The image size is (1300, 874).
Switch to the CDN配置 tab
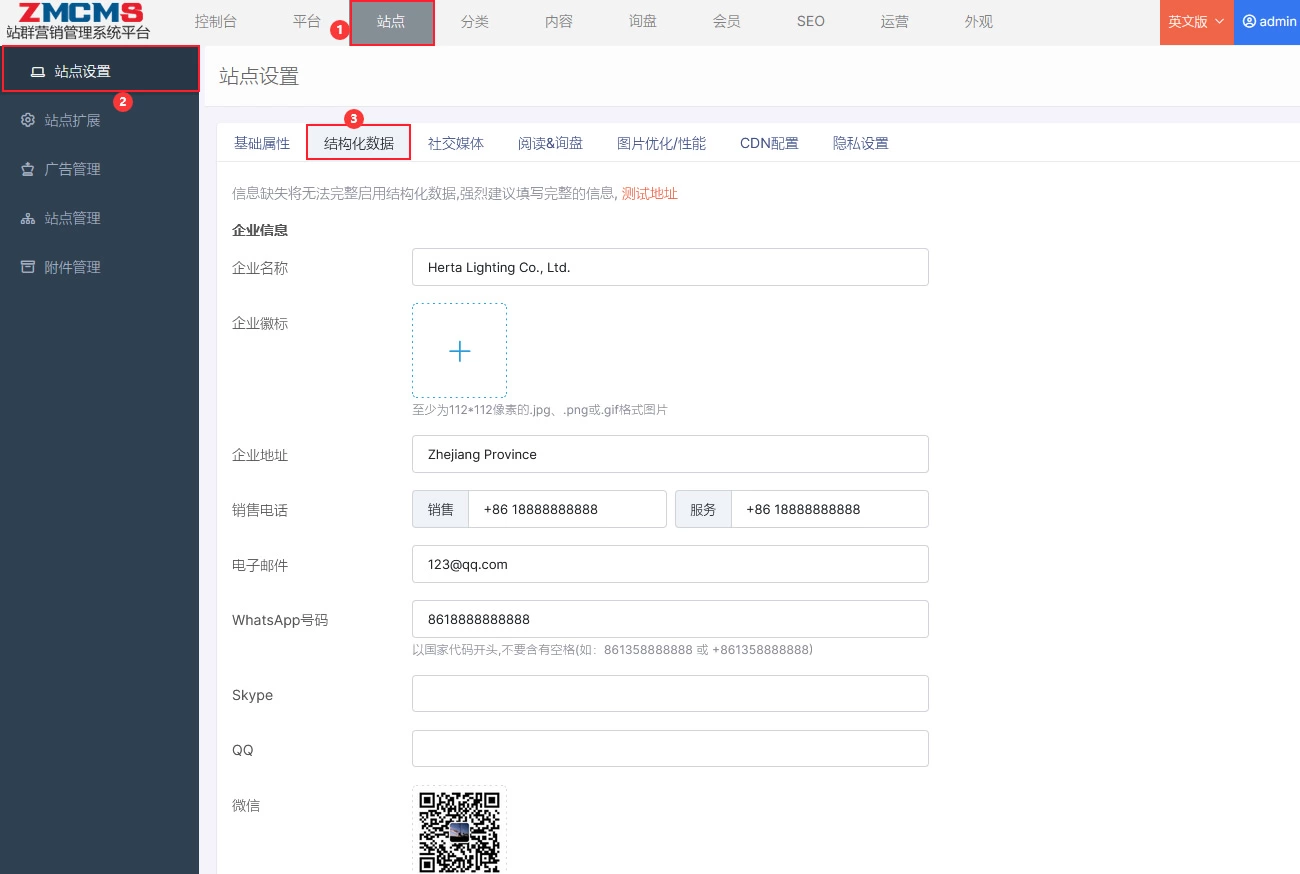(x=769, y=143)
